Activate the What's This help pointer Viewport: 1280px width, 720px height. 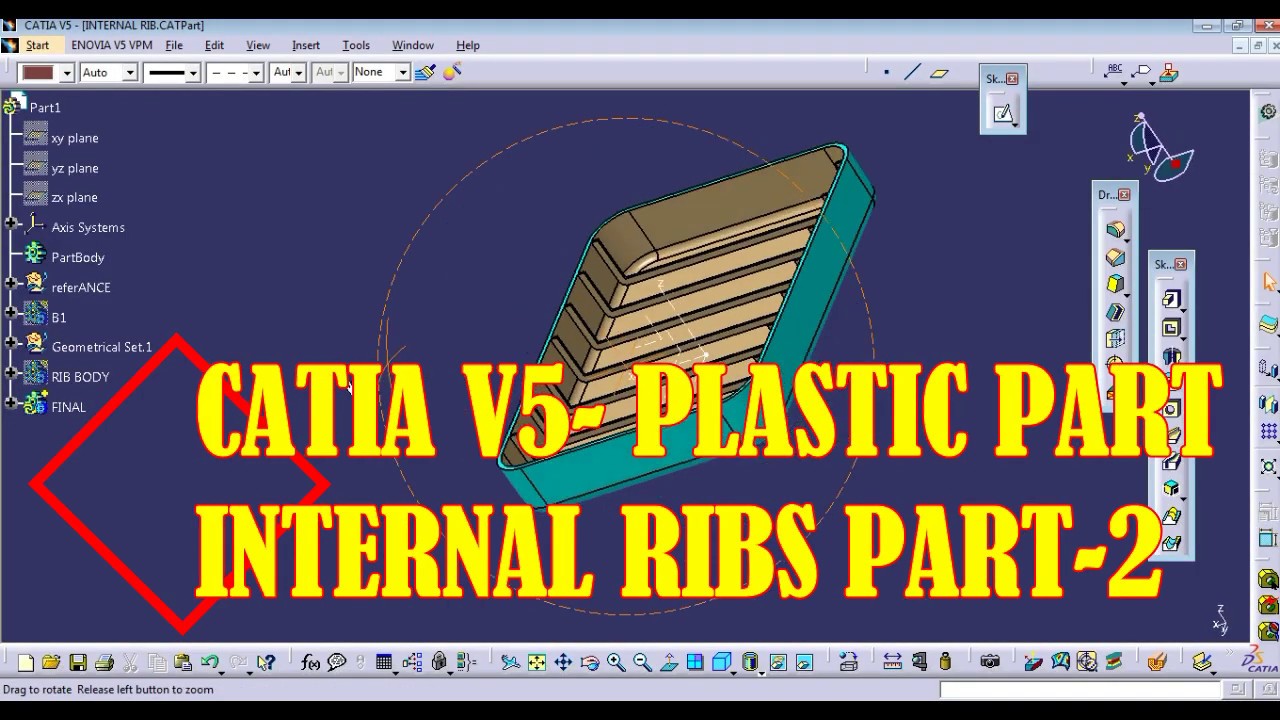pos(265,662)
